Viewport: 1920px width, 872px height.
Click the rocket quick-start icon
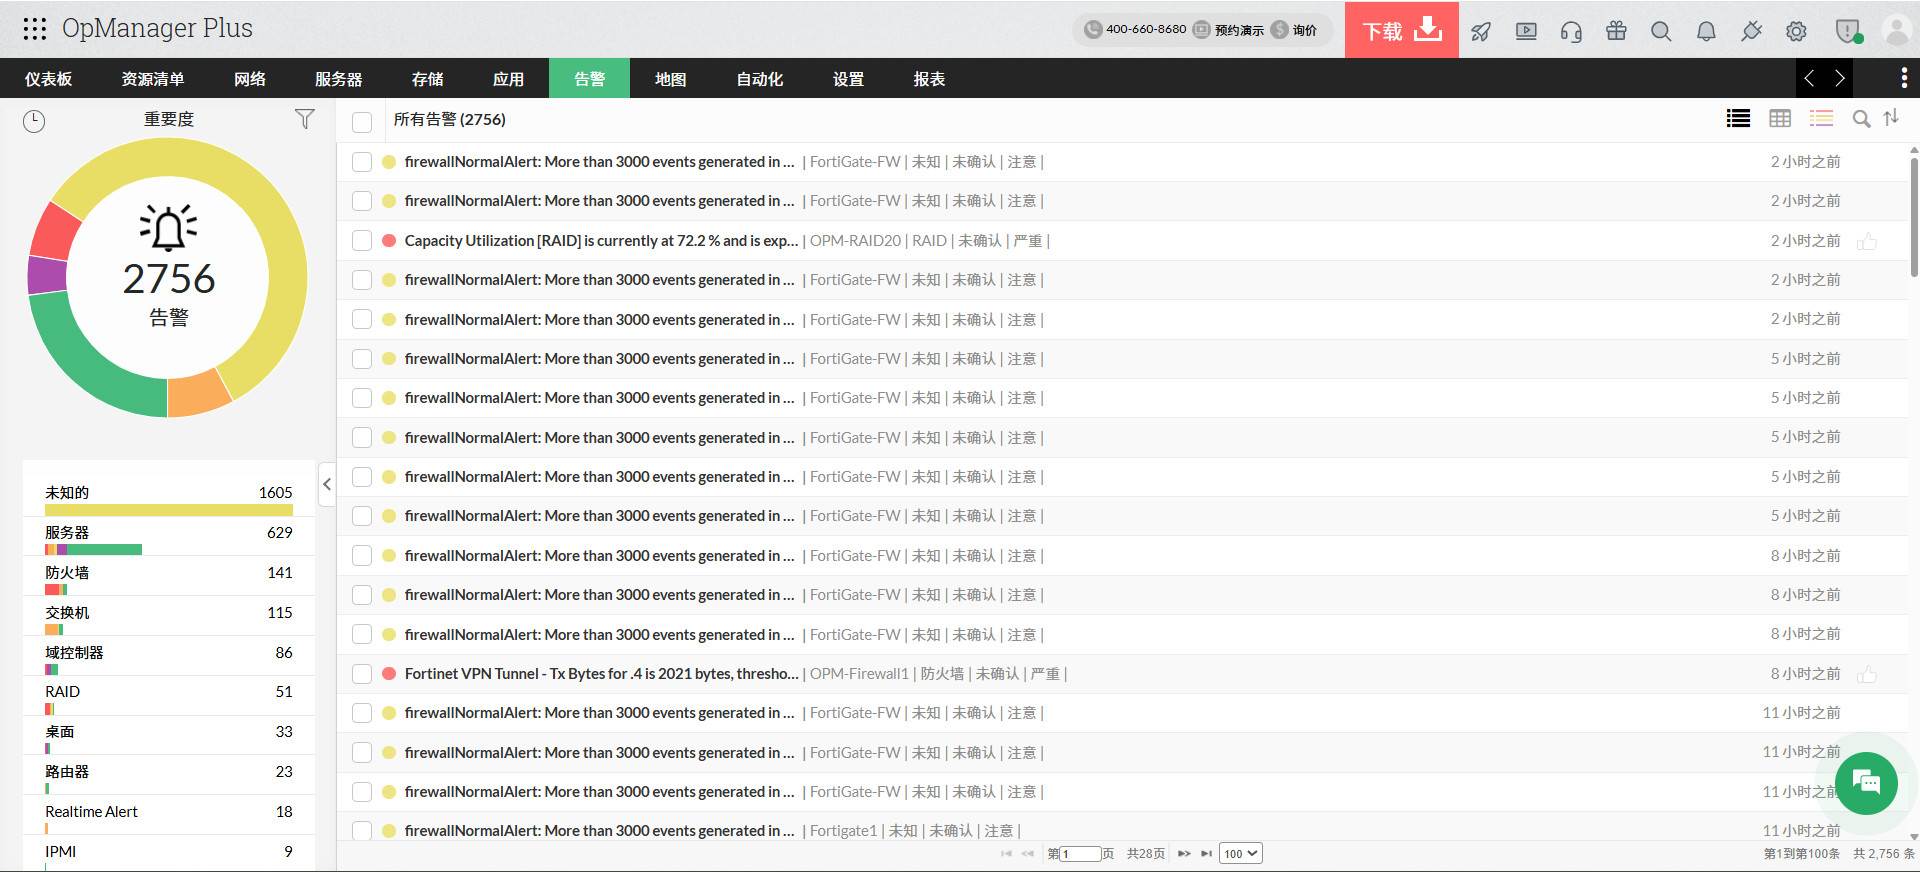1481,31
